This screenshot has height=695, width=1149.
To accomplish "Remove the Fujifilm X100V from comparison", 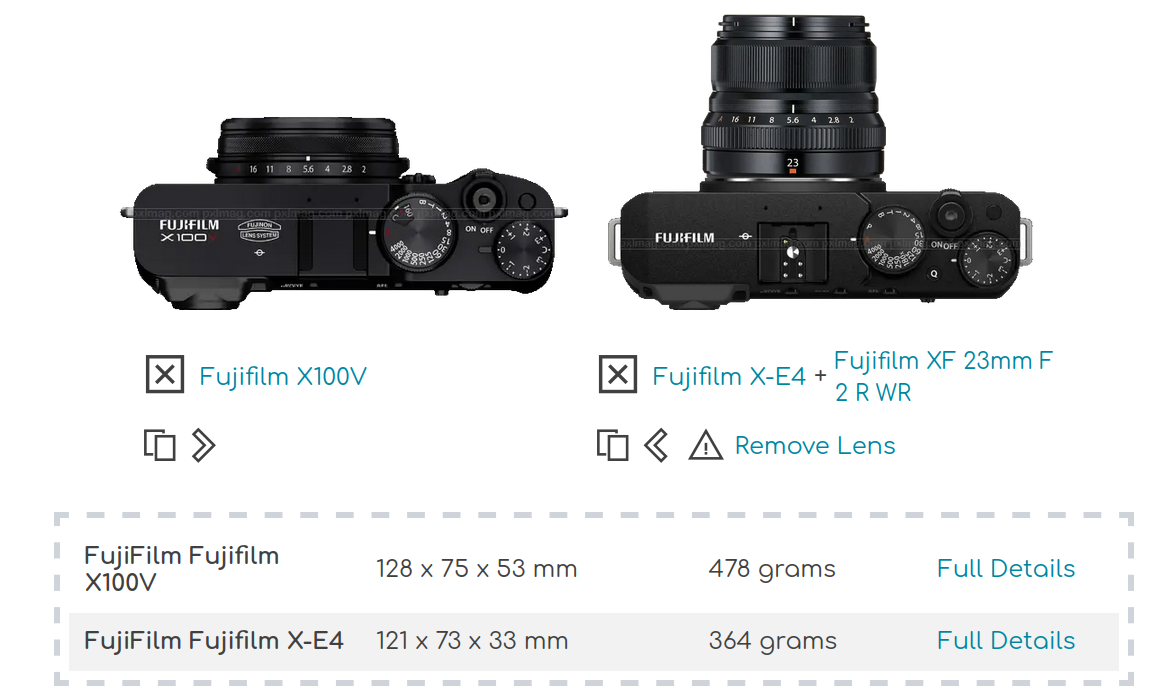I will click(165, 375).
